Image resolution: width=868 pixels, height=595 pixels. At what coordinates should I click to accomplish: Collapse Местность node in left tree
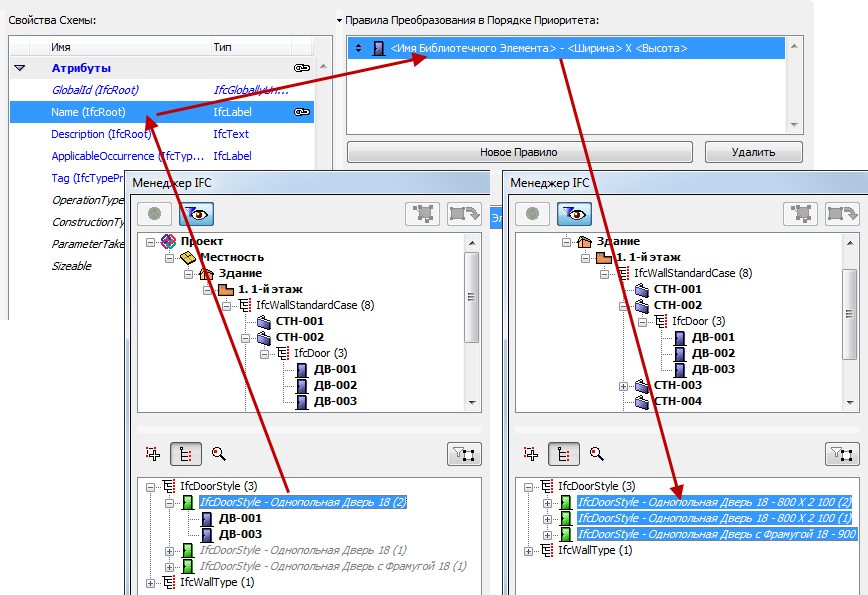(x=169, y=258)
